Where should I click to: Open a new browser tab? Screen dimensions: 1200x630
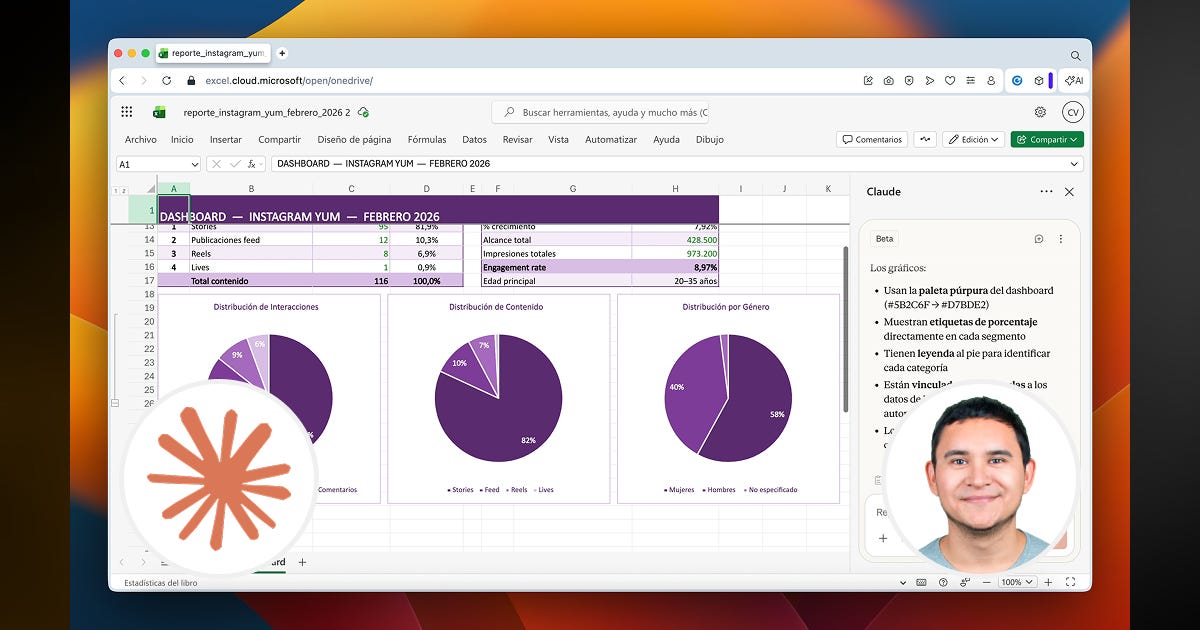[282, 53]
